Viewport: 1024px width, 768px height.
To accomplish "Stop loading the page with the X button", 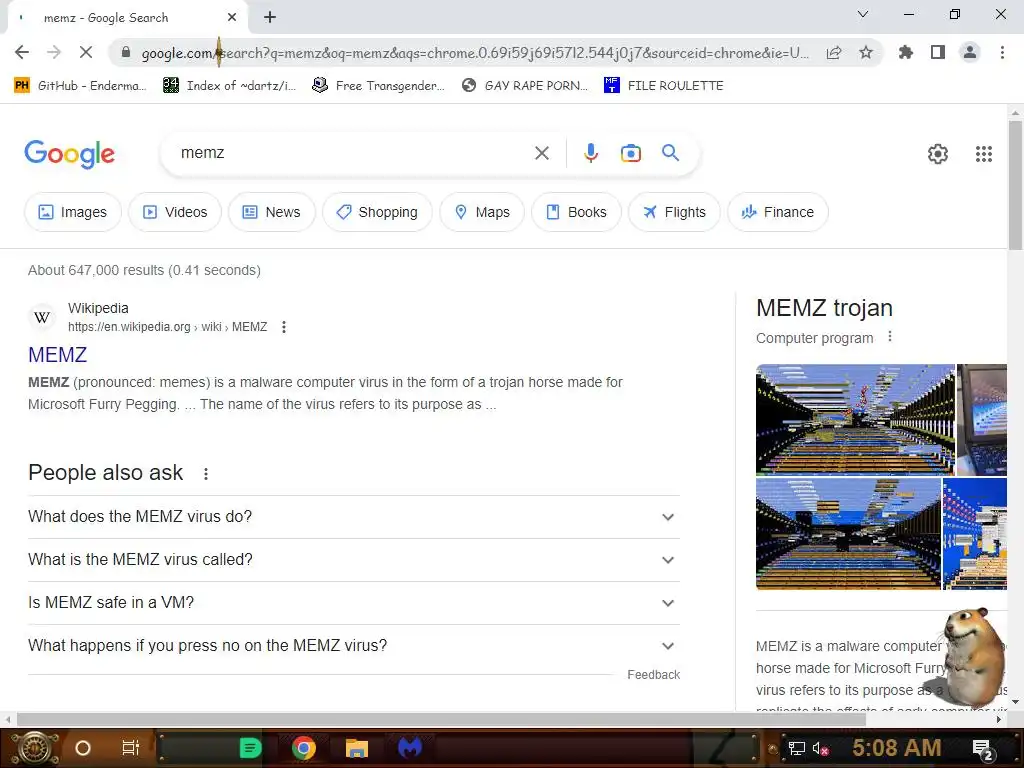I will (86, 52).
